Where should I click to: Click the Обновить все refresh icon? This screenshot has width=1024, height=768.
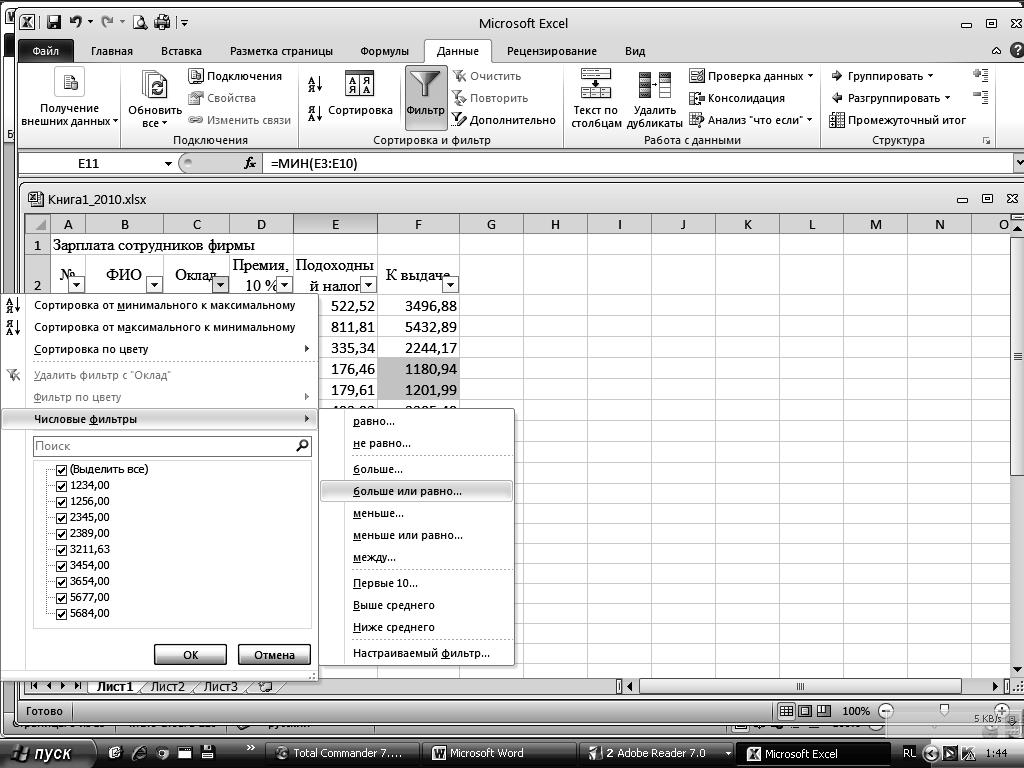[x=155, y=85]
